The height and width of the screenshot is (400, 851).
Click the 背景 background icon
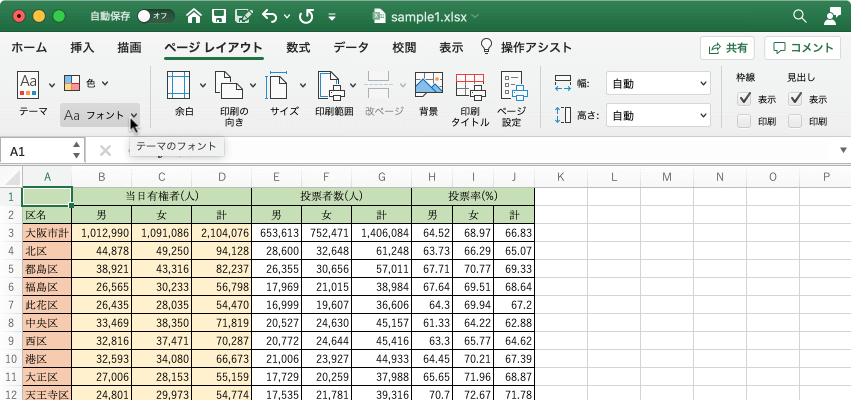(428, 85)
